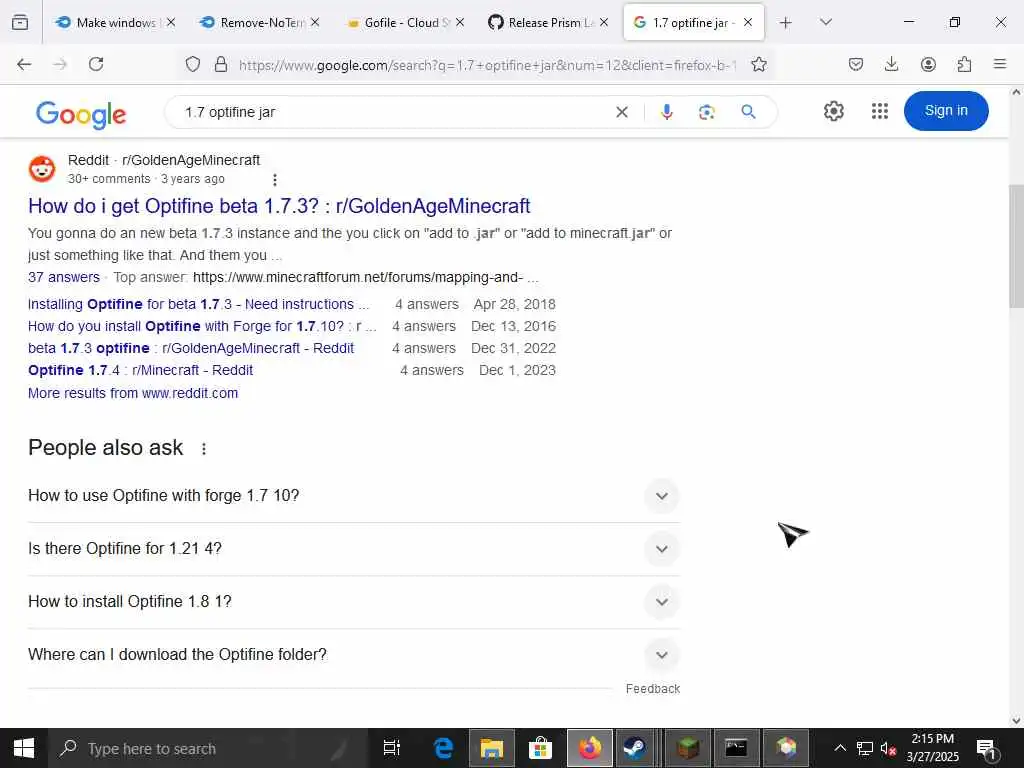
Task: Open 'beta 1.7.3 optifine' Reddit link
Action: point(191,348)
